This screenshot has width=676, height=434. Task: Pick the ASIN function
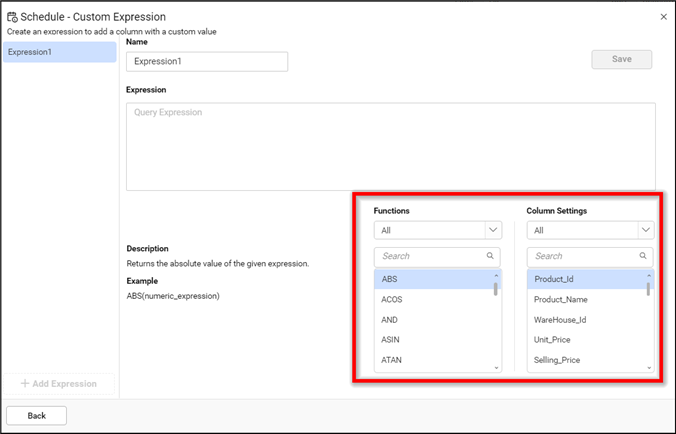[432, 339]
